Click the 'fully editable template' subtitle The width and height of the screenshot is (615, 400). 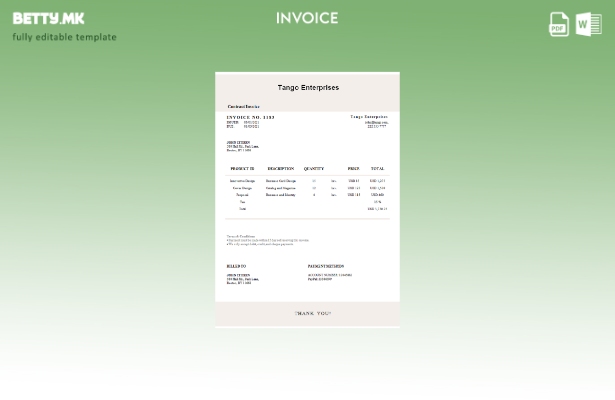coord(64,37)
